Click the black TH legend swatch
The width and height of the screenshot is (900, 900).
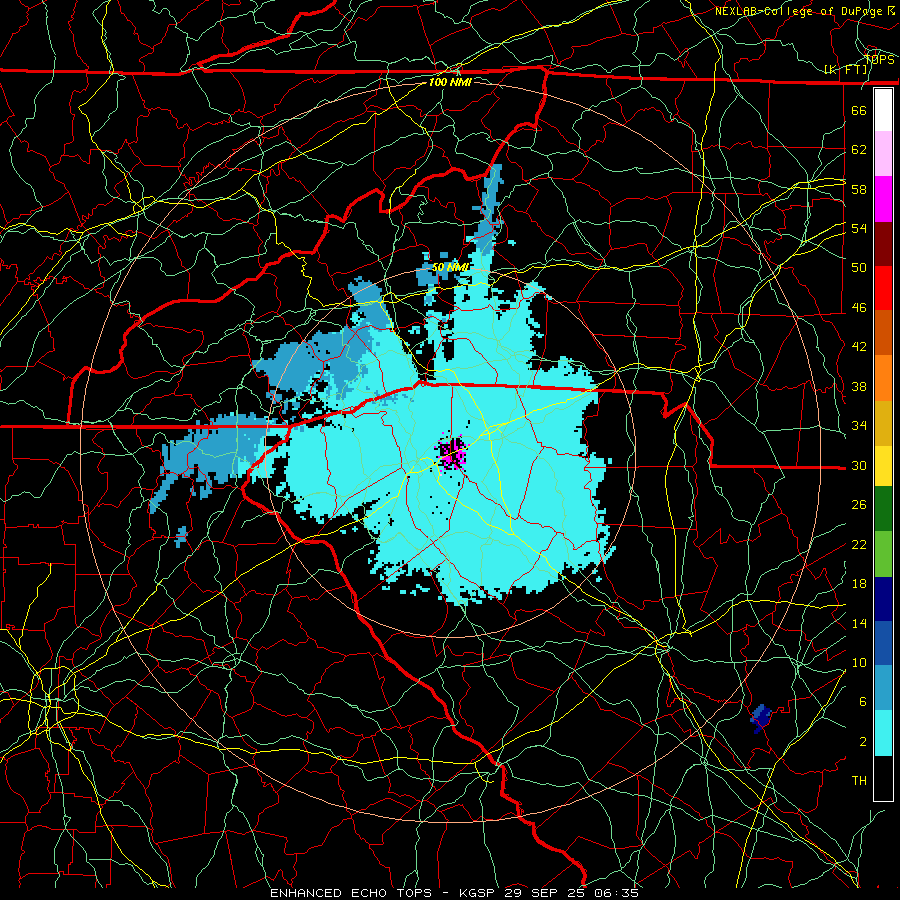883,778
